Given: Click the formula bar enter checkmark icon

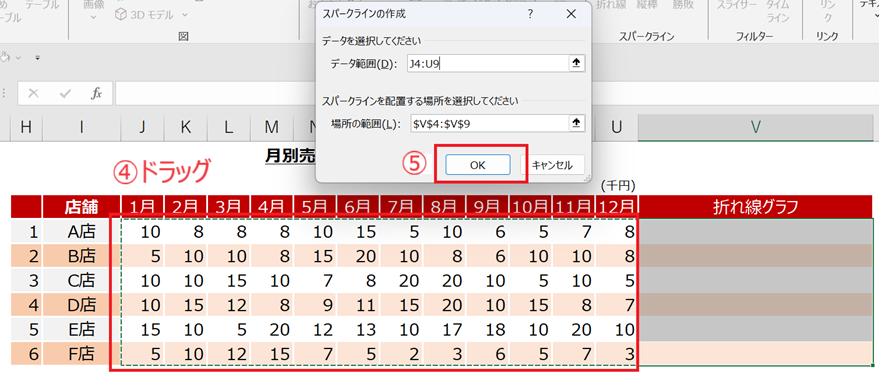Looking at the screenshot, I should click(x=65, y=93).
